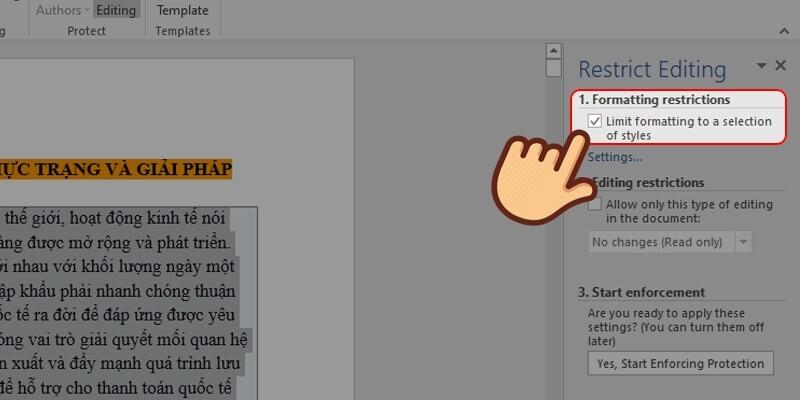Click the Formatting restrictions section heading
The height and width of the screenshot is (400, 800).
[654, 100]
